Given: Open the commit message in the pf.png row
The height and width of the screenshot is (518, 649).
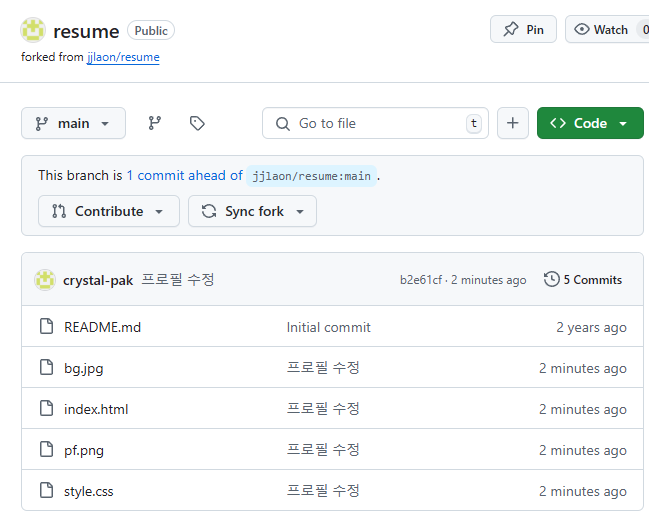Looking at the screenshot, I should [x=323, y=450].
